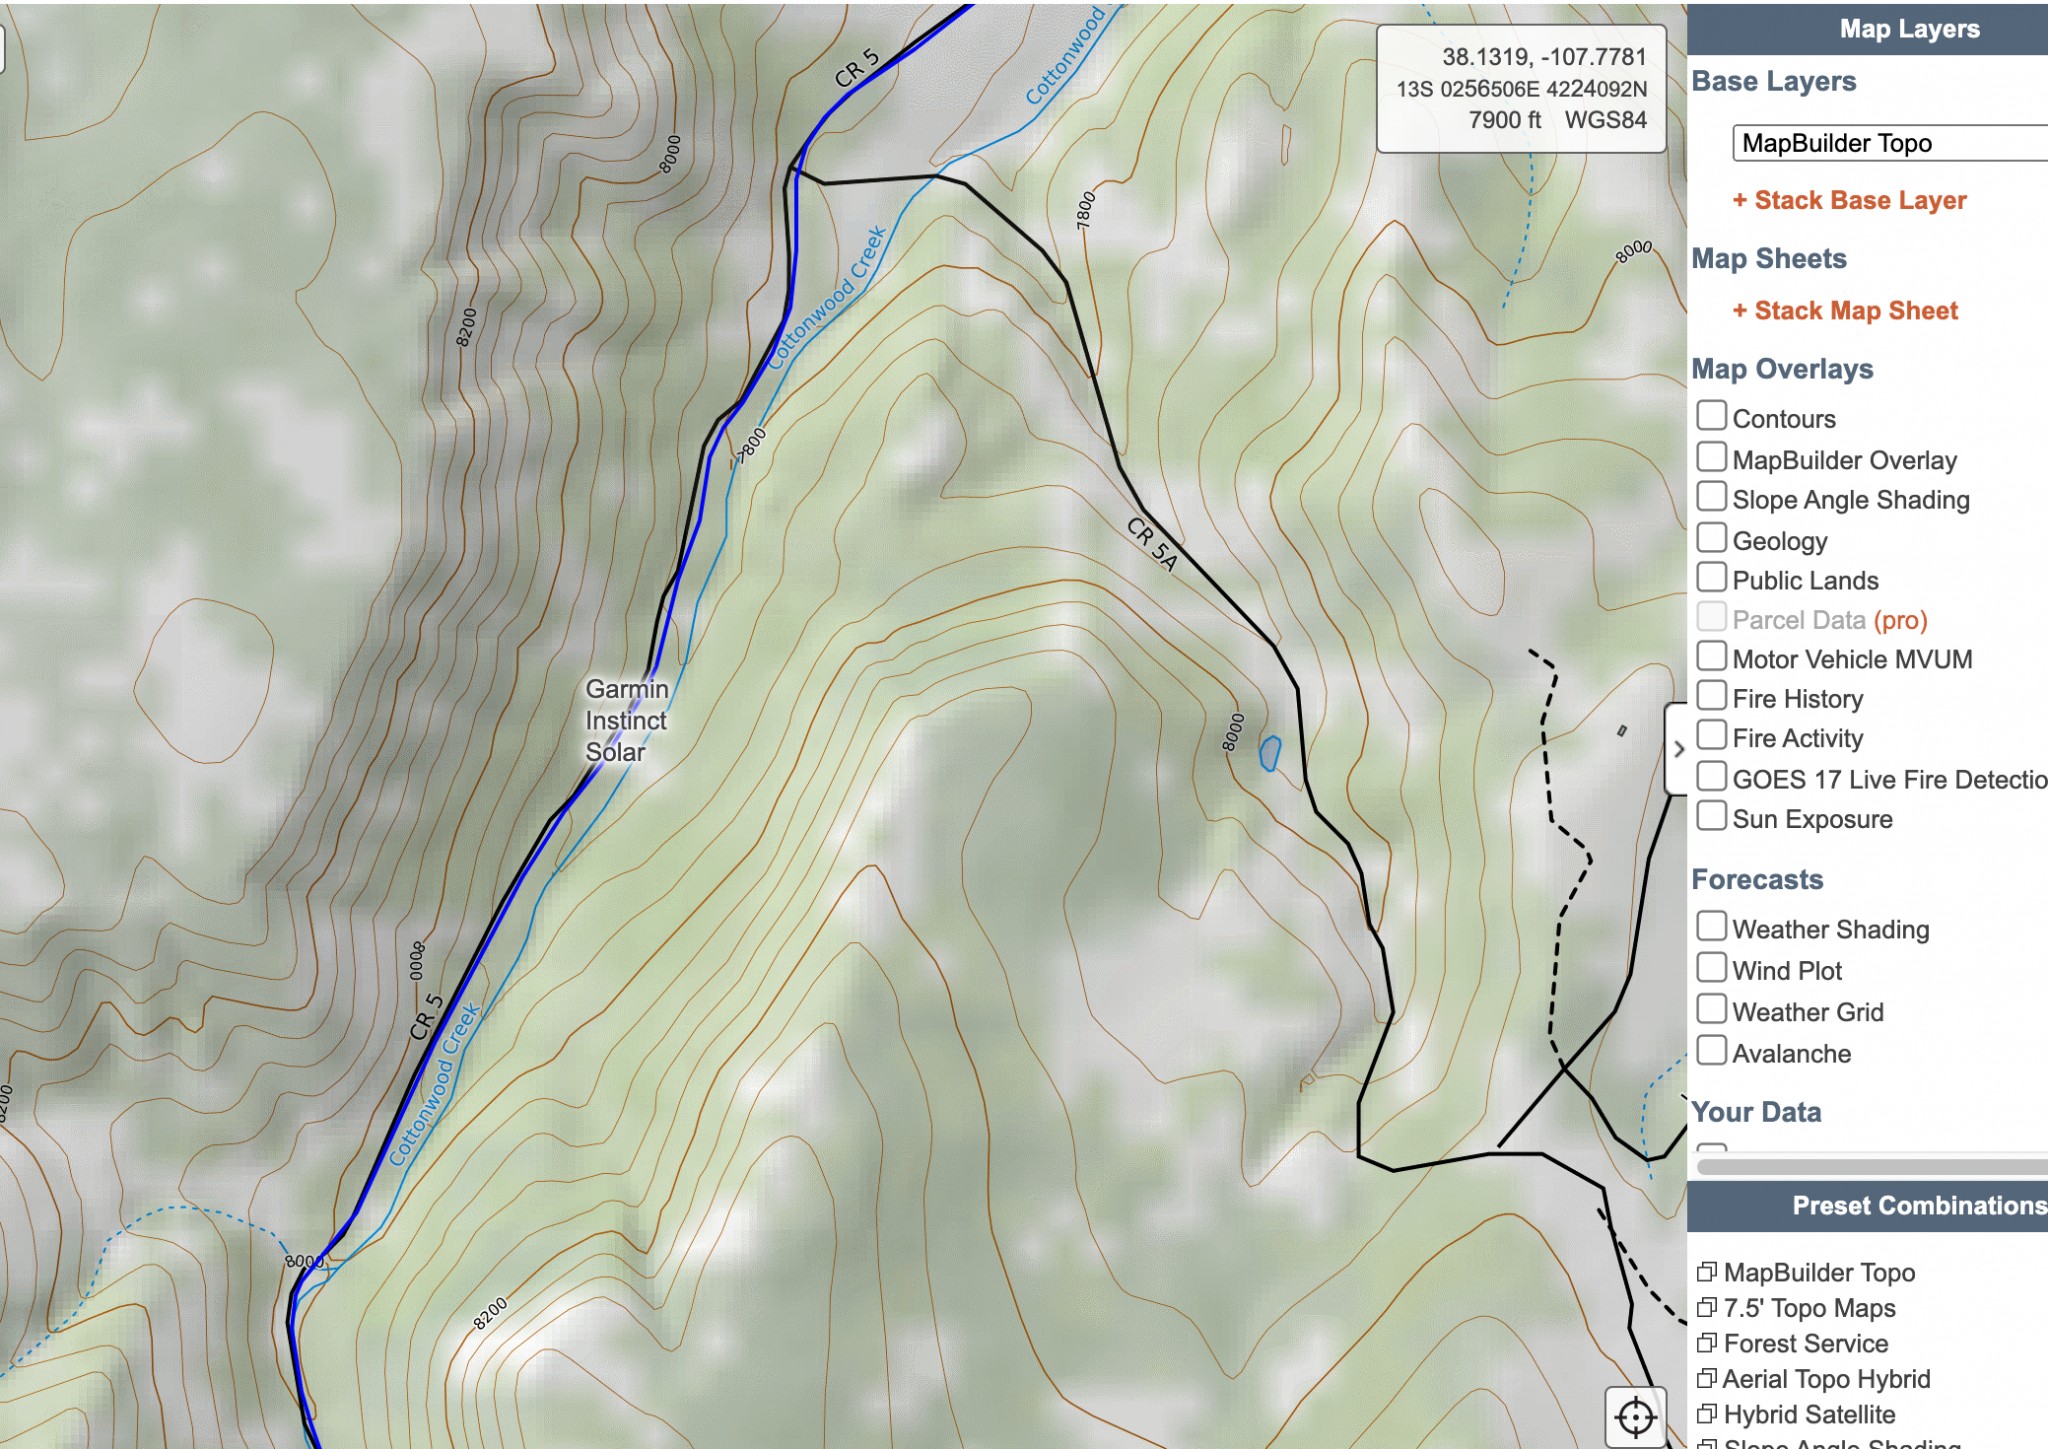Click the coordinates readout box
Viewport: 2048px width, 1449px height.
[x=1521, y=89]
